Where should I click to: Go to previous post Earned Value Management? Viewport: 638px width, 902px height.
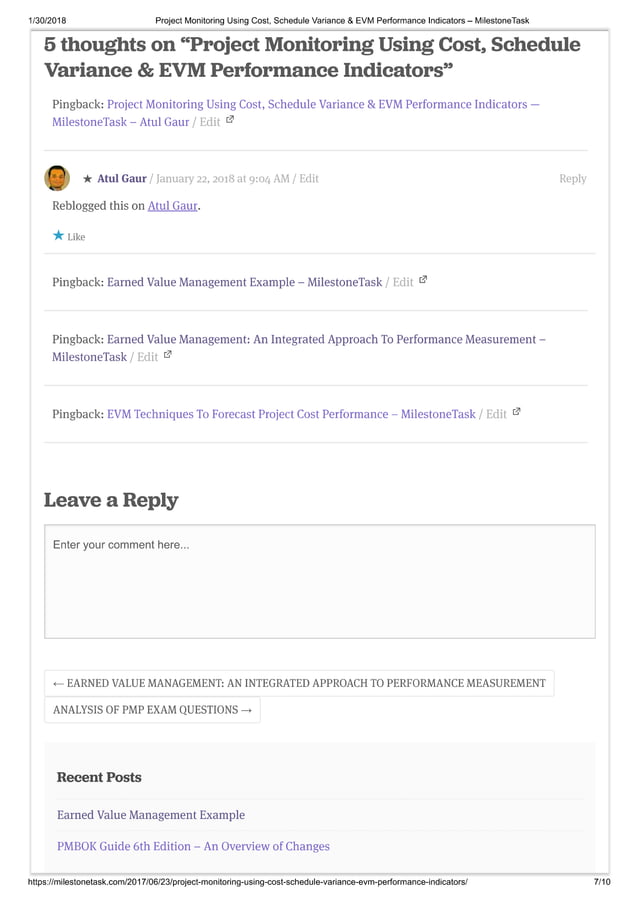[x=299, y=683]
